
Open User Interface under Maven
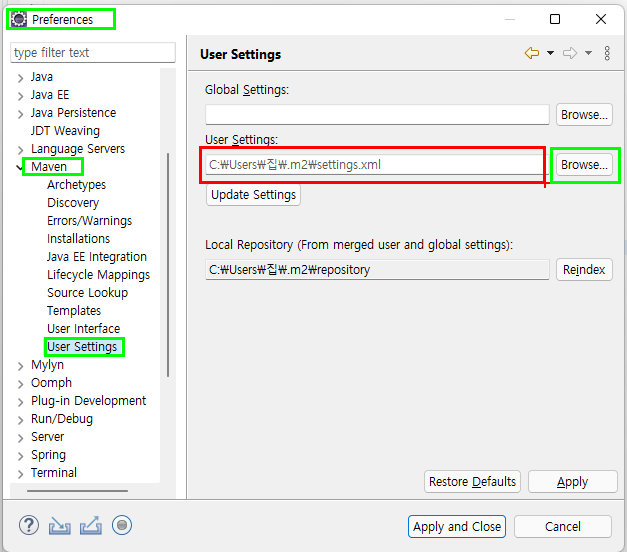click(x=84, y=329)
